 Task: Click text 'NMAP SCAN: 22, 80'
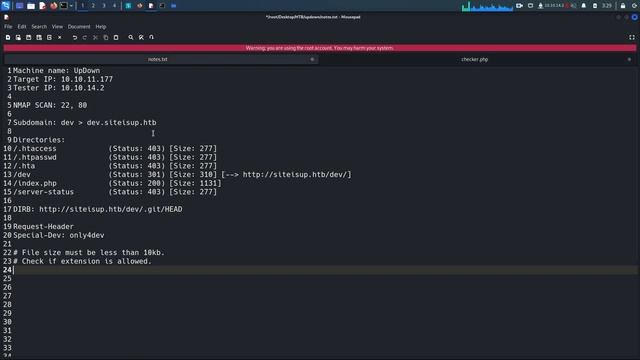click(50, 105)
